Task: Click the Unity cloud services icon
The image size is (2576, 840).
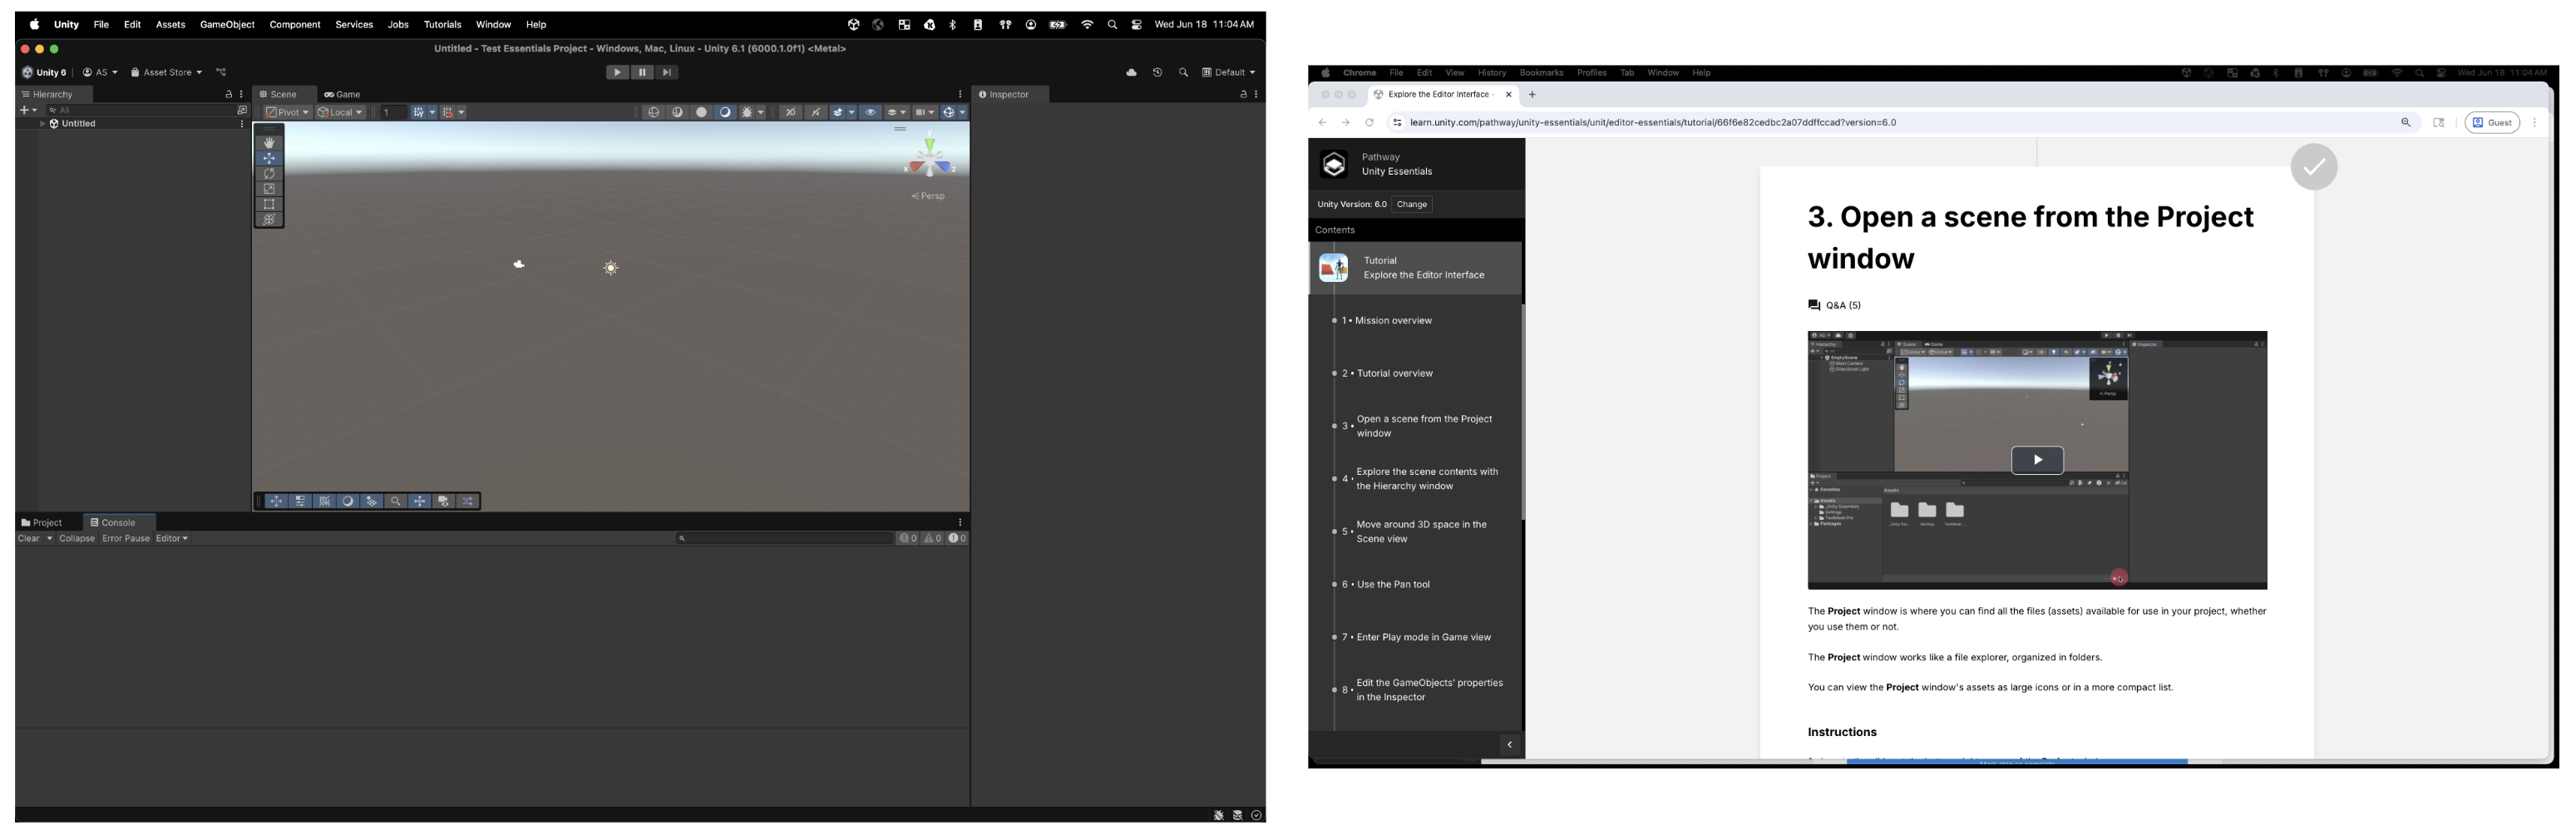Action: pos(1131,72)
